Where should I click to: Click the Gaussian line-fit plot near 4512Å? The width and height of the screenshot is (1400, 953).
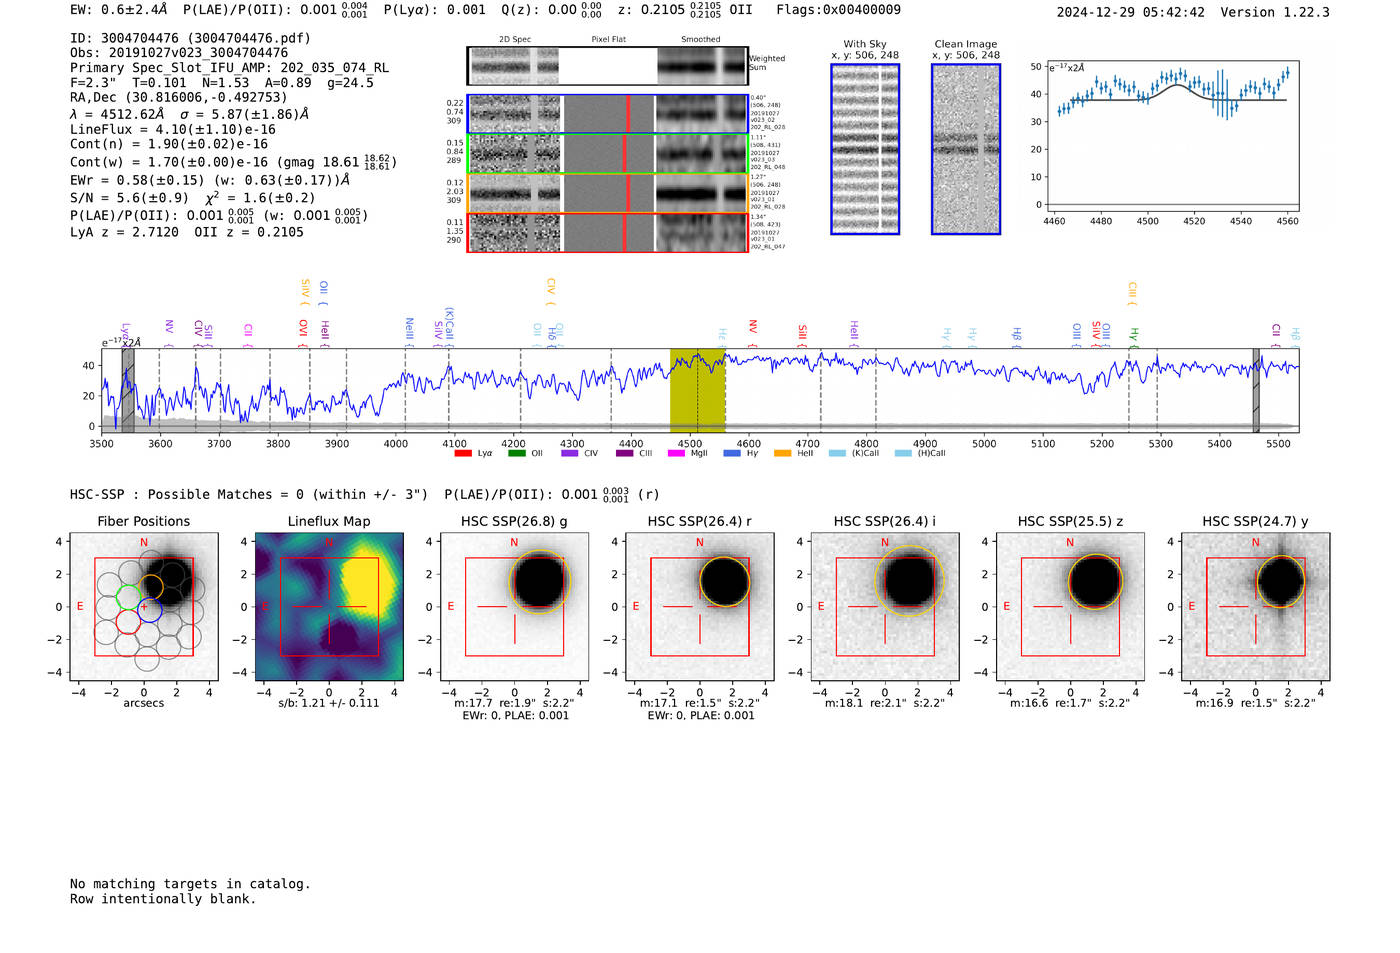[1172, 135]
